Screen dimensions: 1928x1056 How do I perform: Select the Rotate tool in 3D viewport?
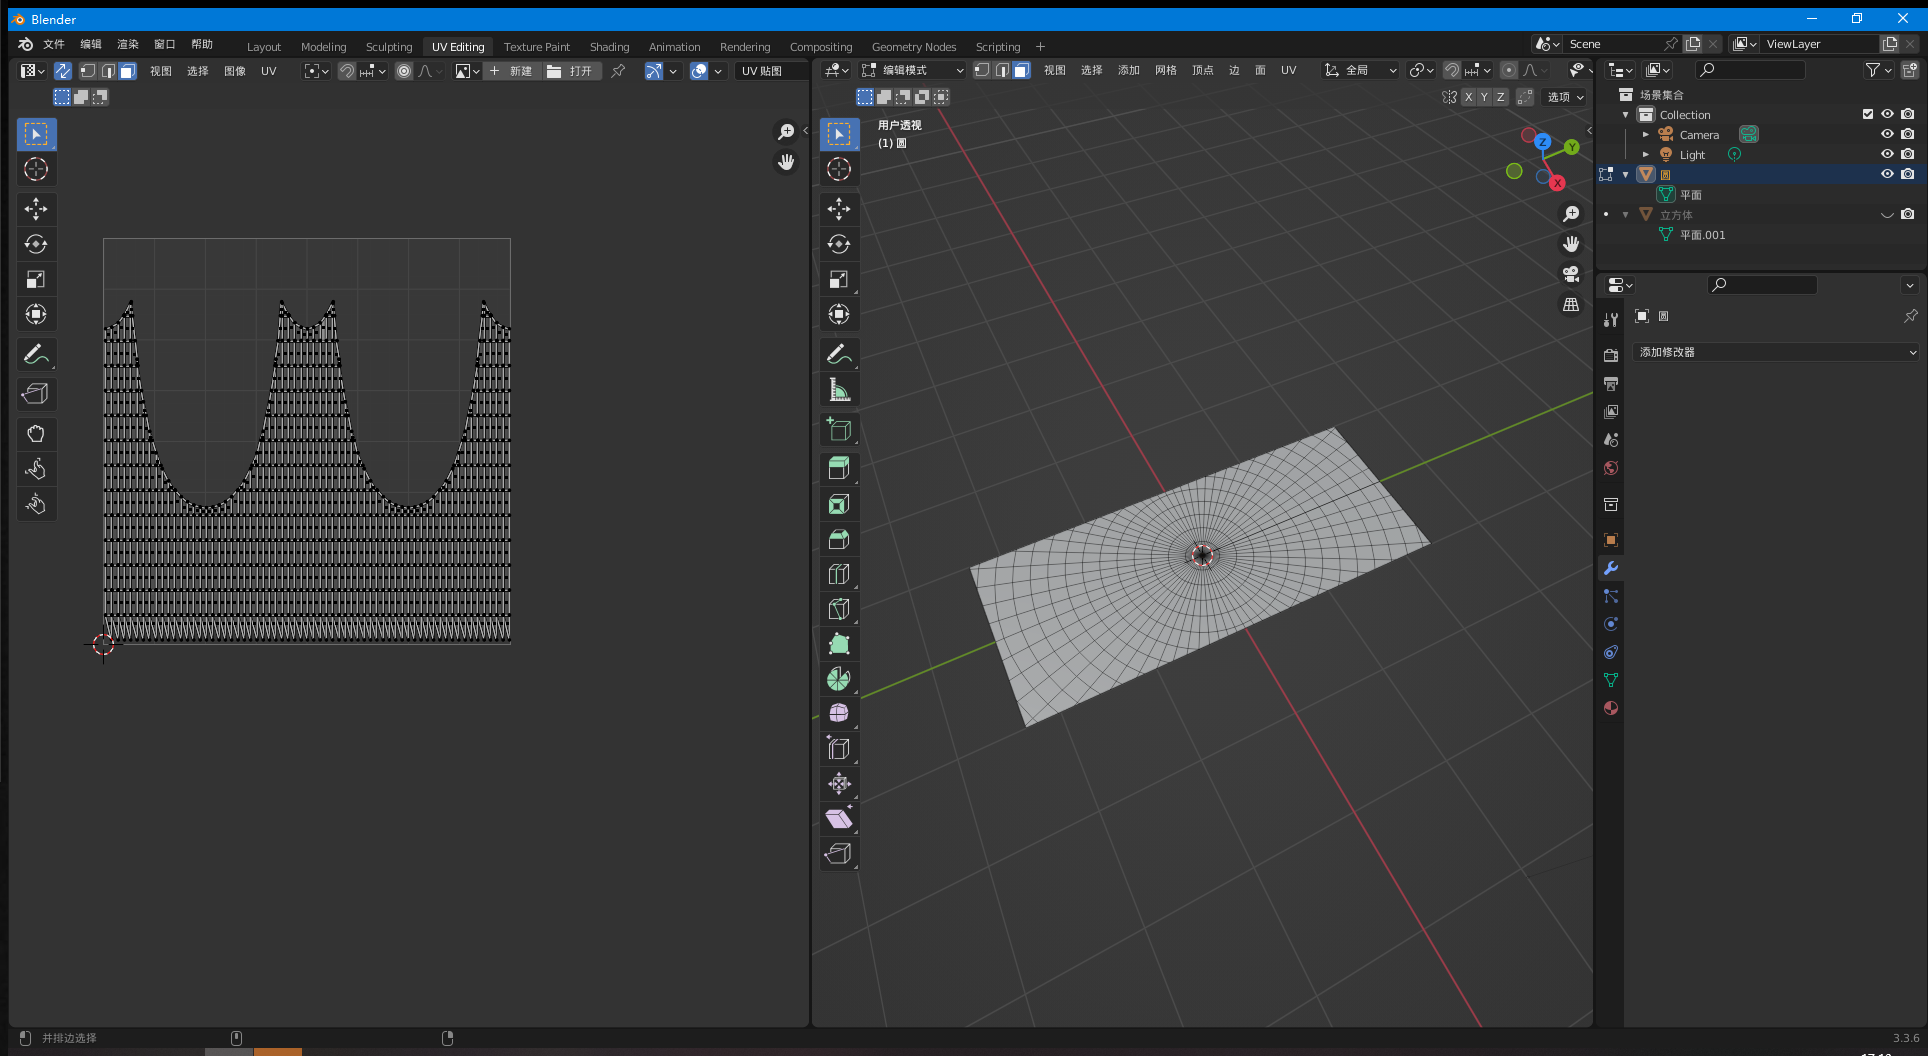pyautogui.click(x=839, y=244)
